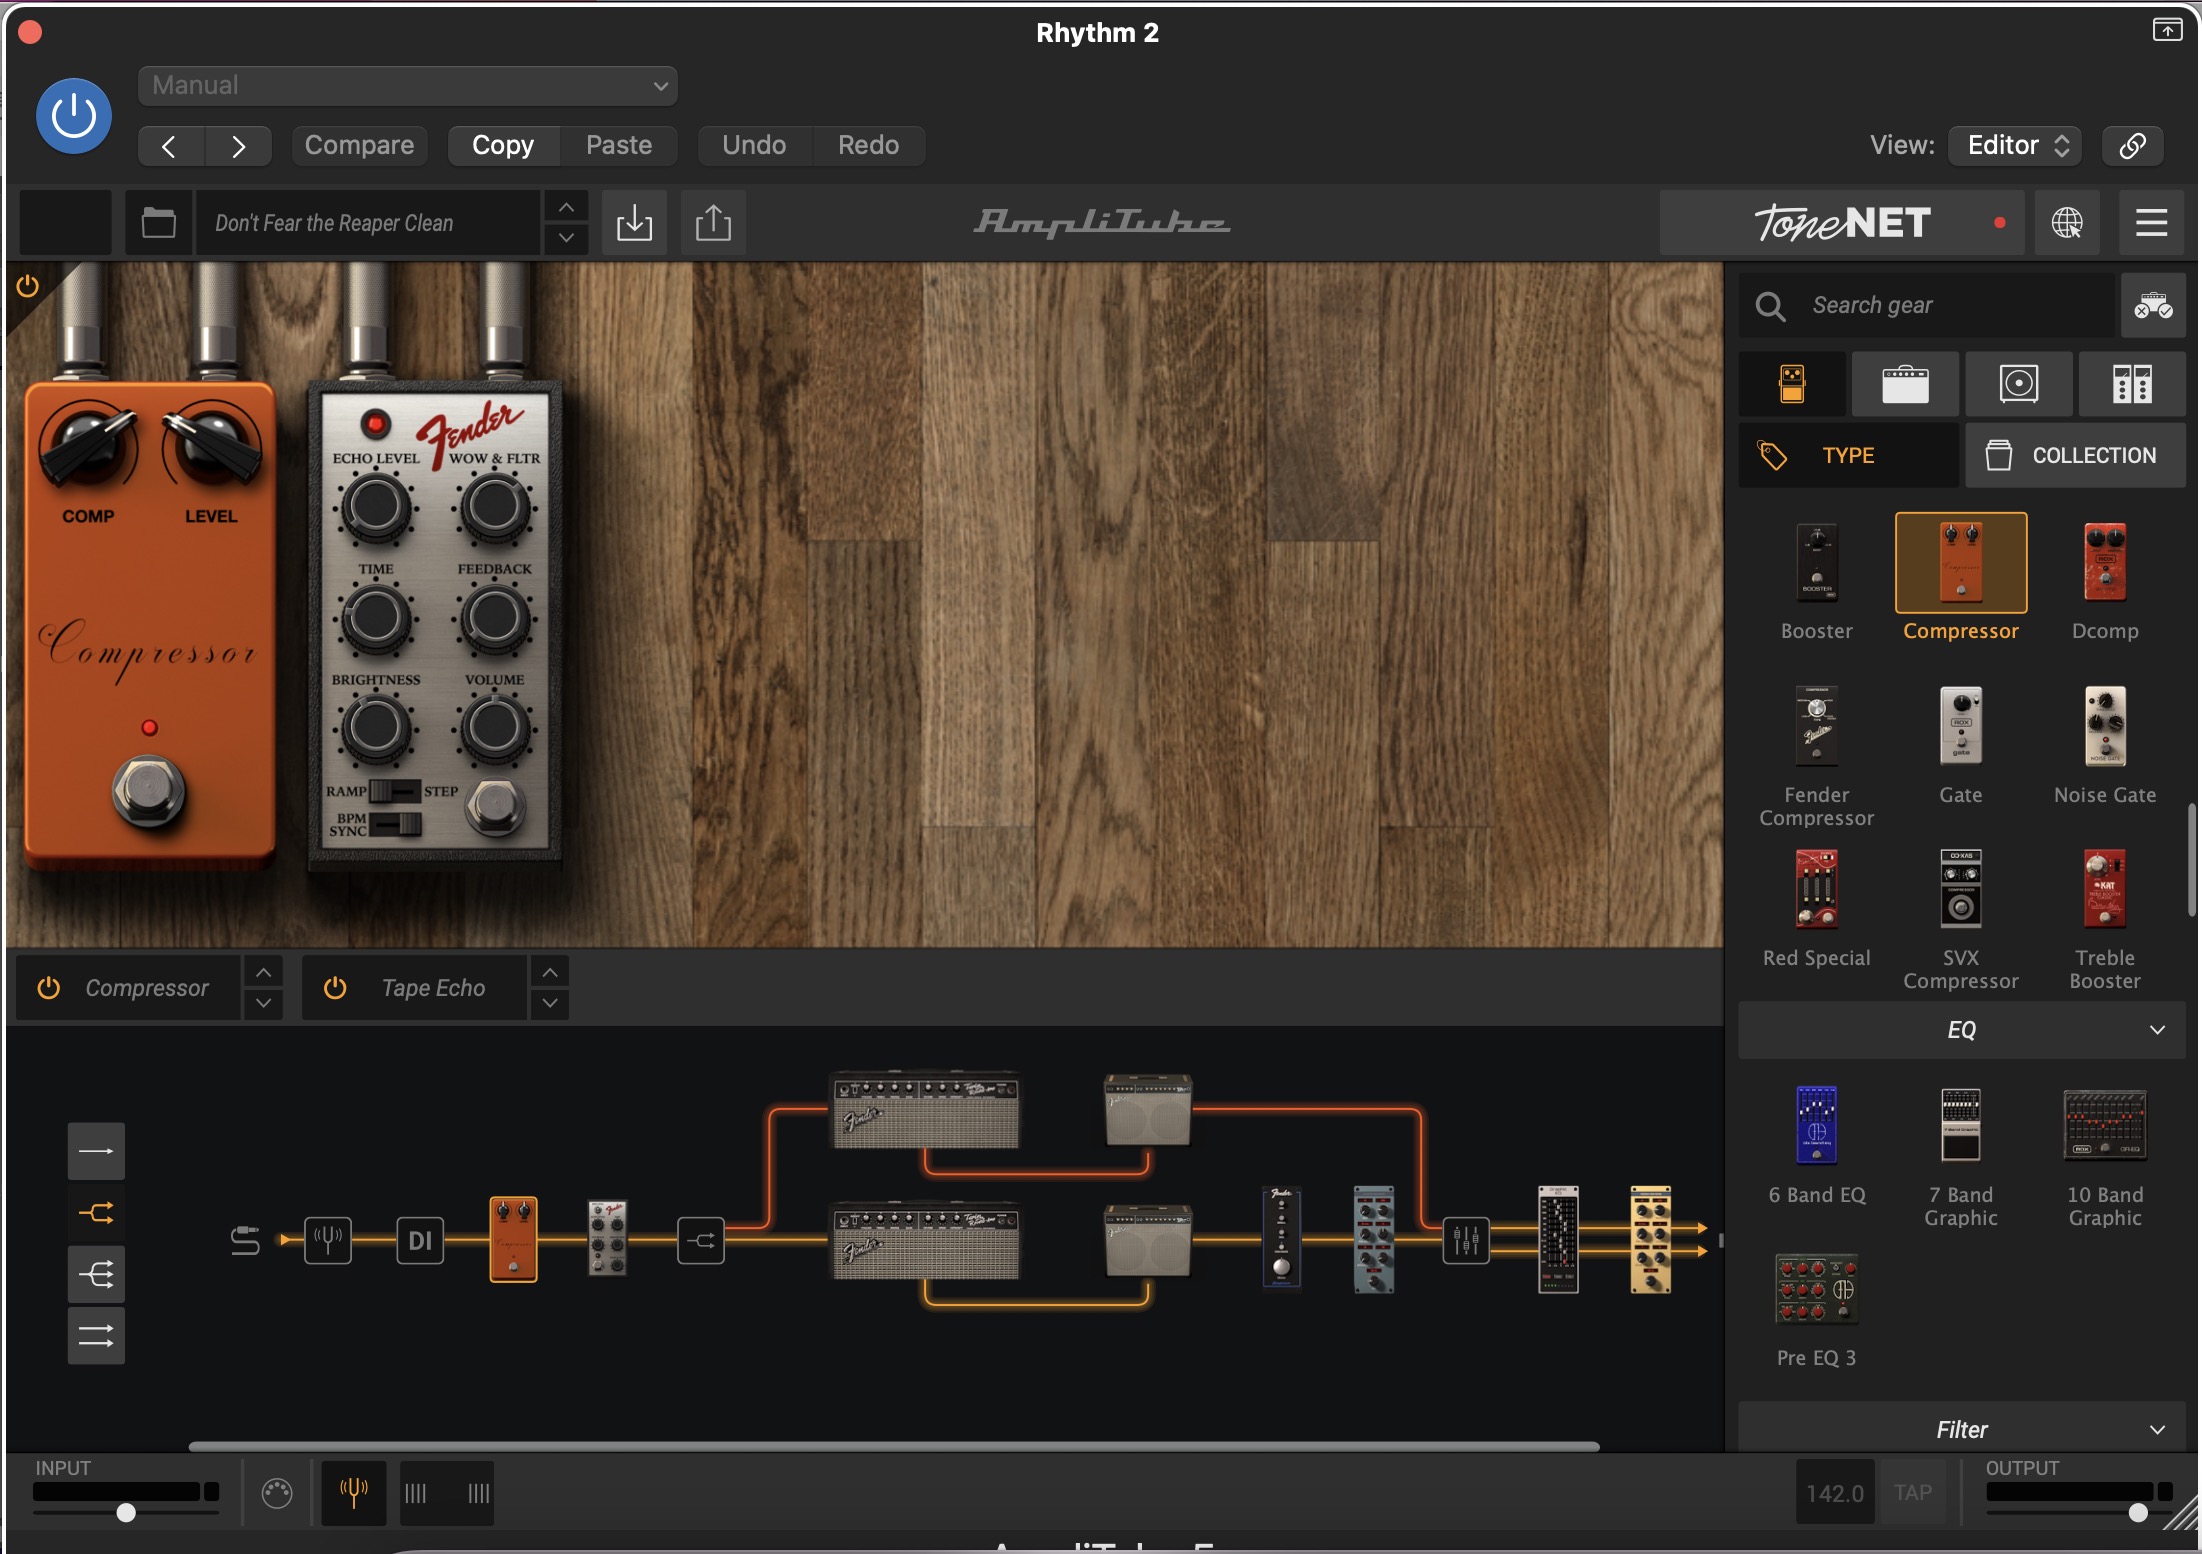Expand the Filter section header
The height and width of the screenshot is (1554, 2202).
click(1962, 1429)
